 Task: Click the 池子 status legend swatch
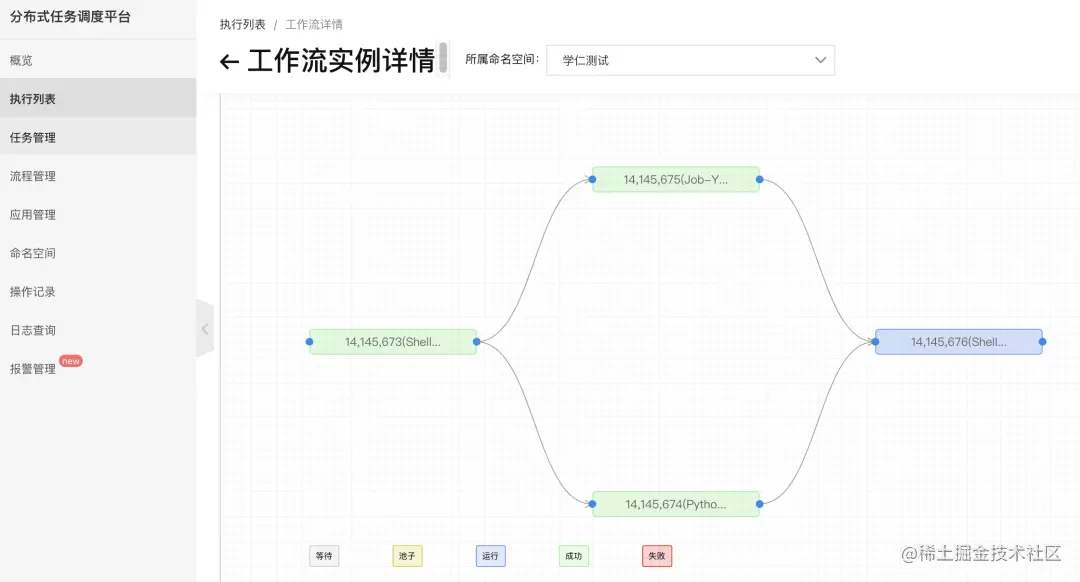pos(407,556)
